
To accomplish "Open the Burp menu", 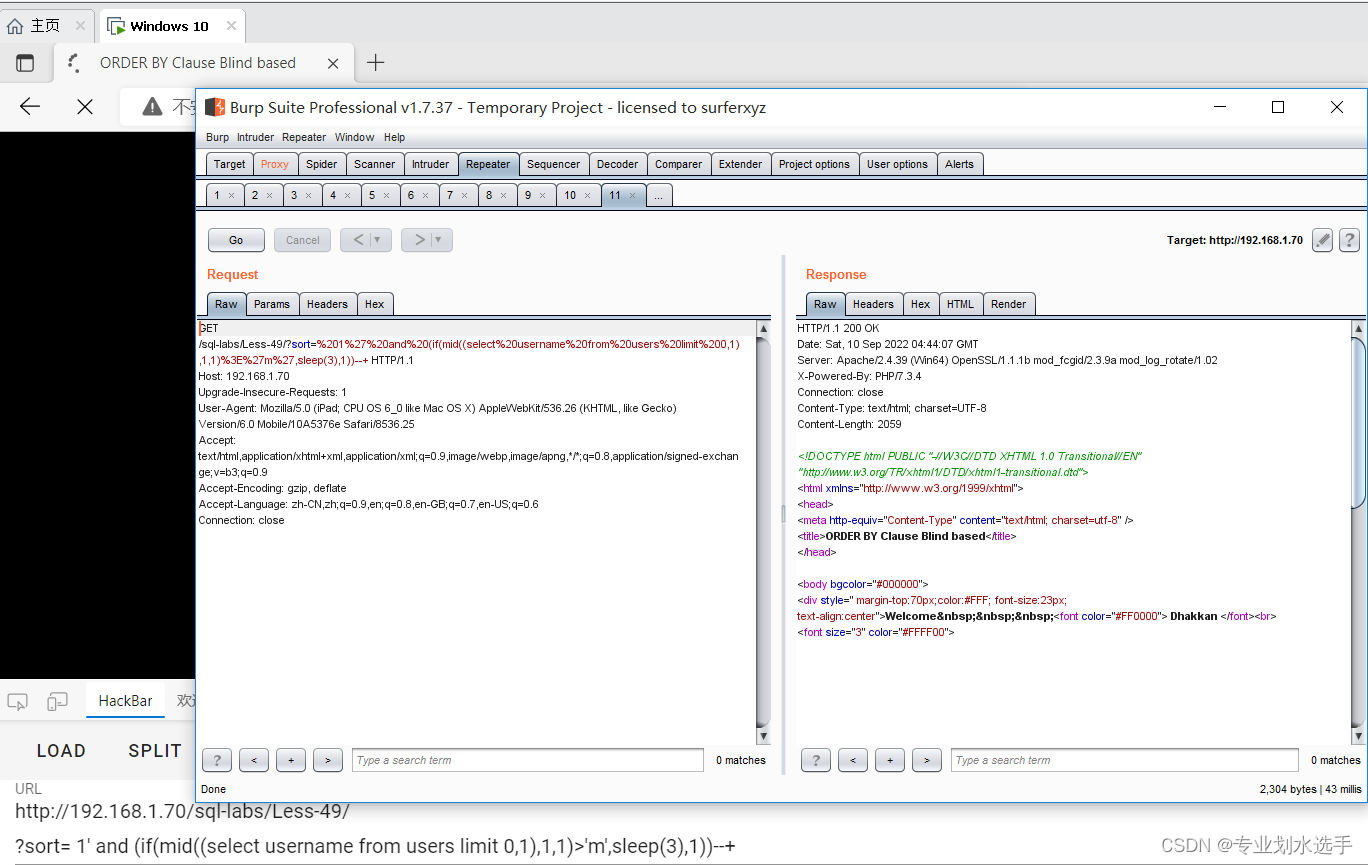I will tap(217, 137).
